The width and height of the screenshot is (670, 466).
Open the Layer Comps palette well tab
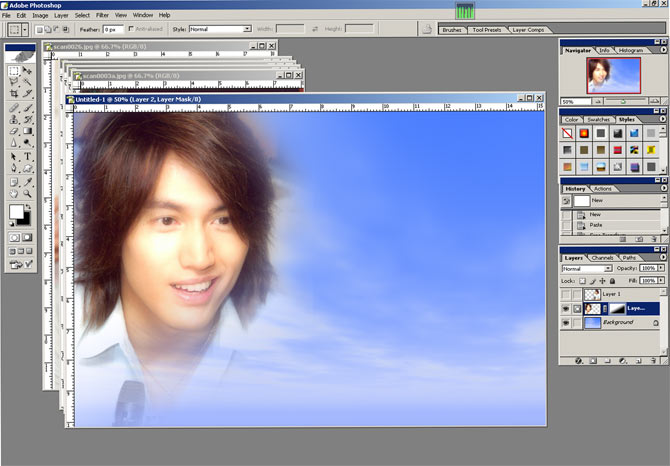pyautogui.click(x=528, y=30)
